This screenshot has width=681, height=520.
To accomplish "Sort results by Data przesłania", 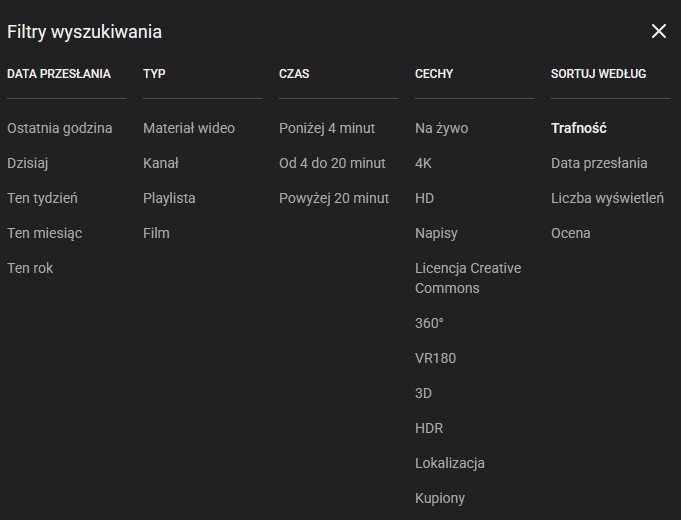I will tap(599, 163).
